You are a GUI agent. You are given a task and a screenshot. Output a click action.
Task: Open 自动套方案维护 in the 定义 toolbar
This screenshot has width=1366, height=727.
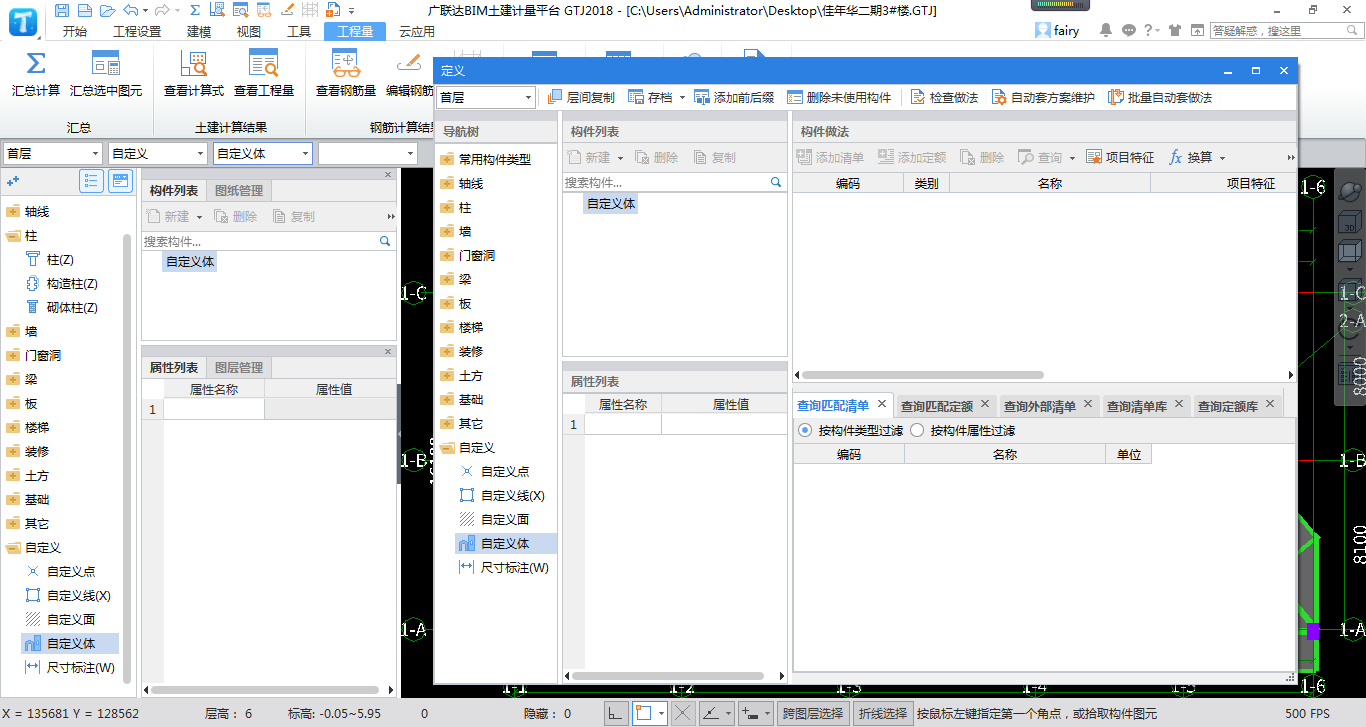click(x=1043, y=97)
